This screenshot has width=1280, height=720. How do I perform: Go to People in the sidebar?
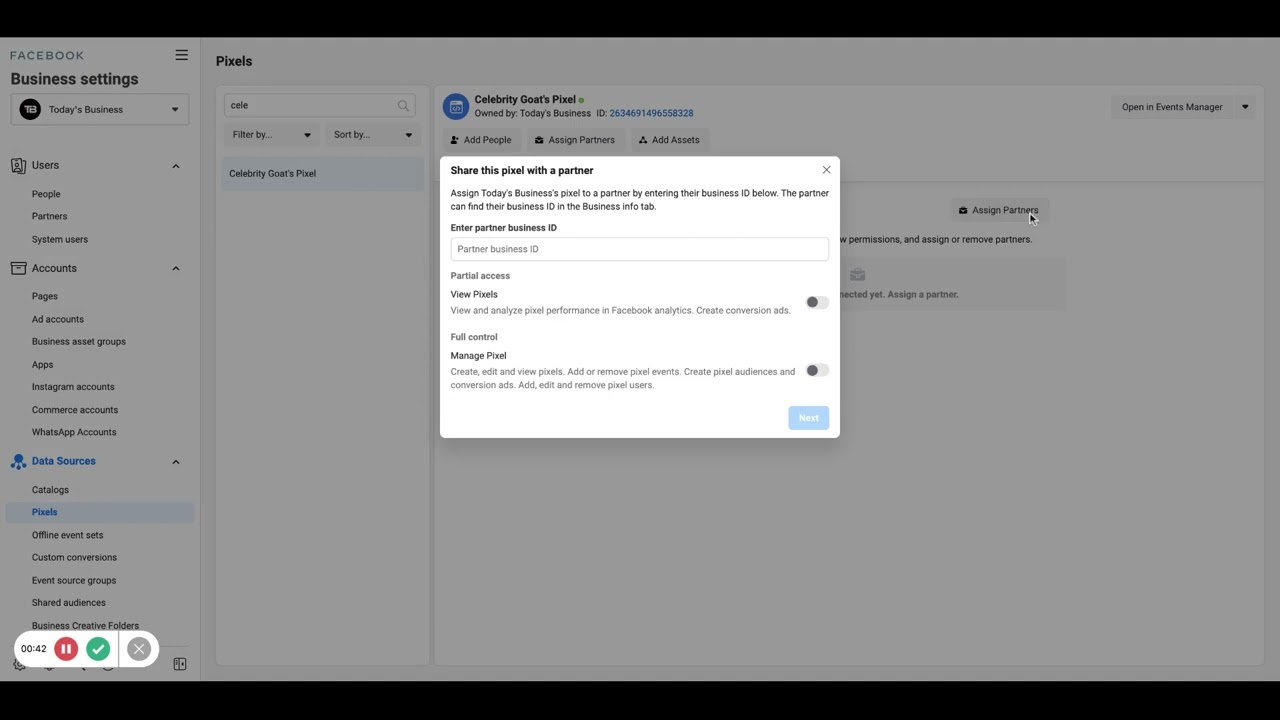point(46,194)
